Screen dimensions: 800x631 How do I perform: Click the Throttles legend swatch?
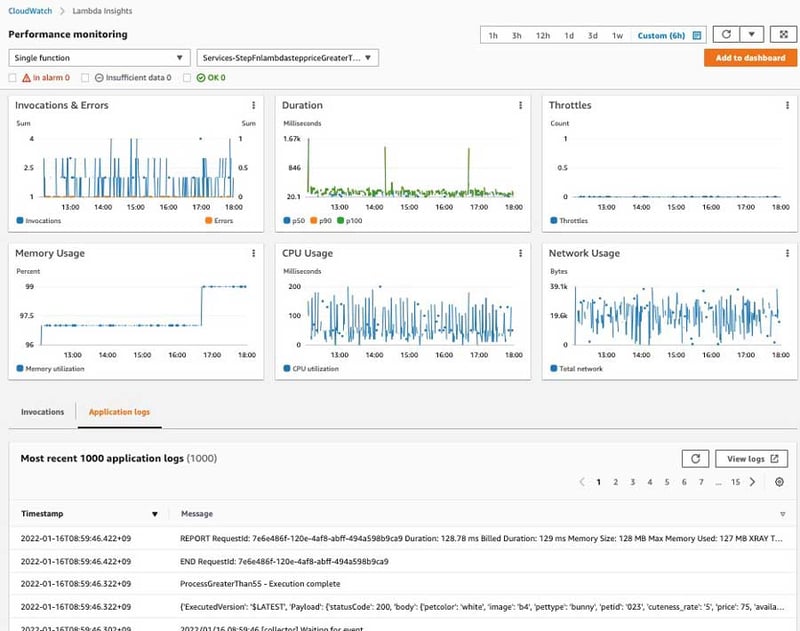pos(554,220)
